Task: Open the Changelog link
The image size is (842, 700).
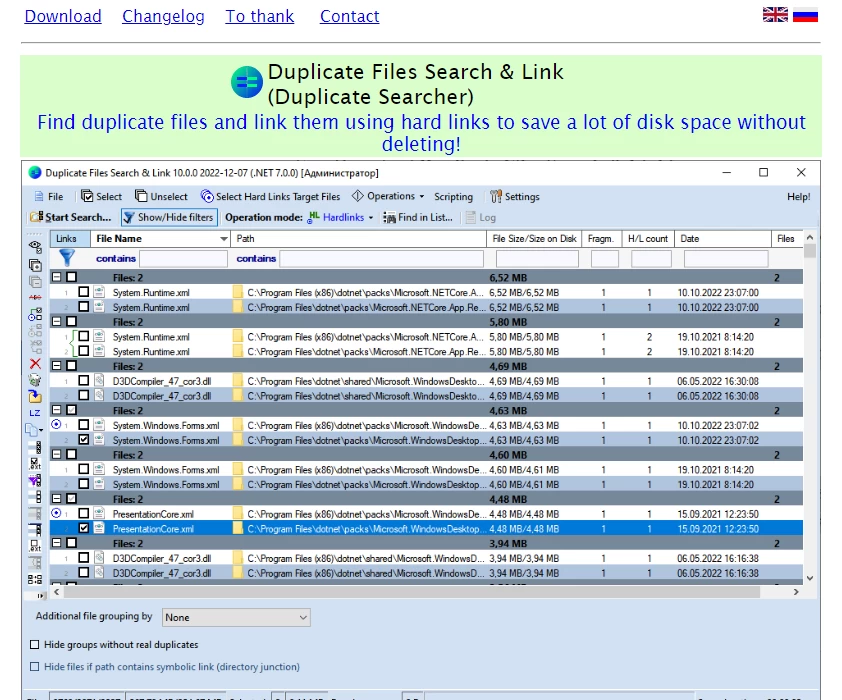Action: pyautogui.click(x=163, y=16)
